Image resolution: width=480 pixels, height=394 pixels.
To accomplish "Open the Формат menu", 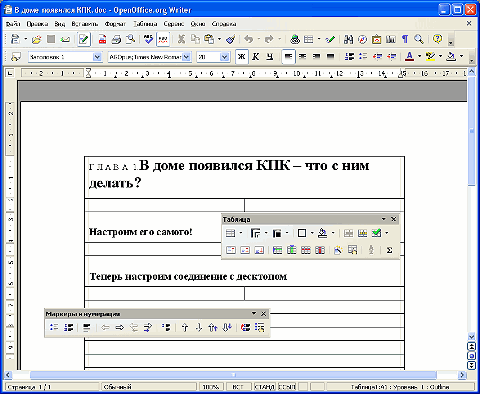I will point(115,24).
